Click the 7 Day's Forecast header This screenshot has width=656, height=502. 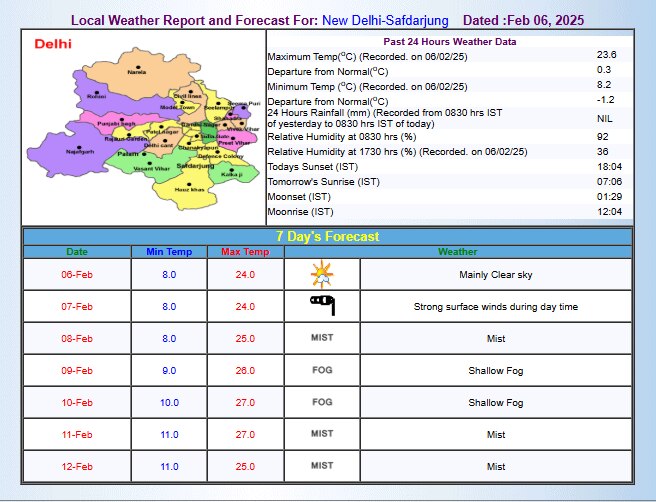328,236
